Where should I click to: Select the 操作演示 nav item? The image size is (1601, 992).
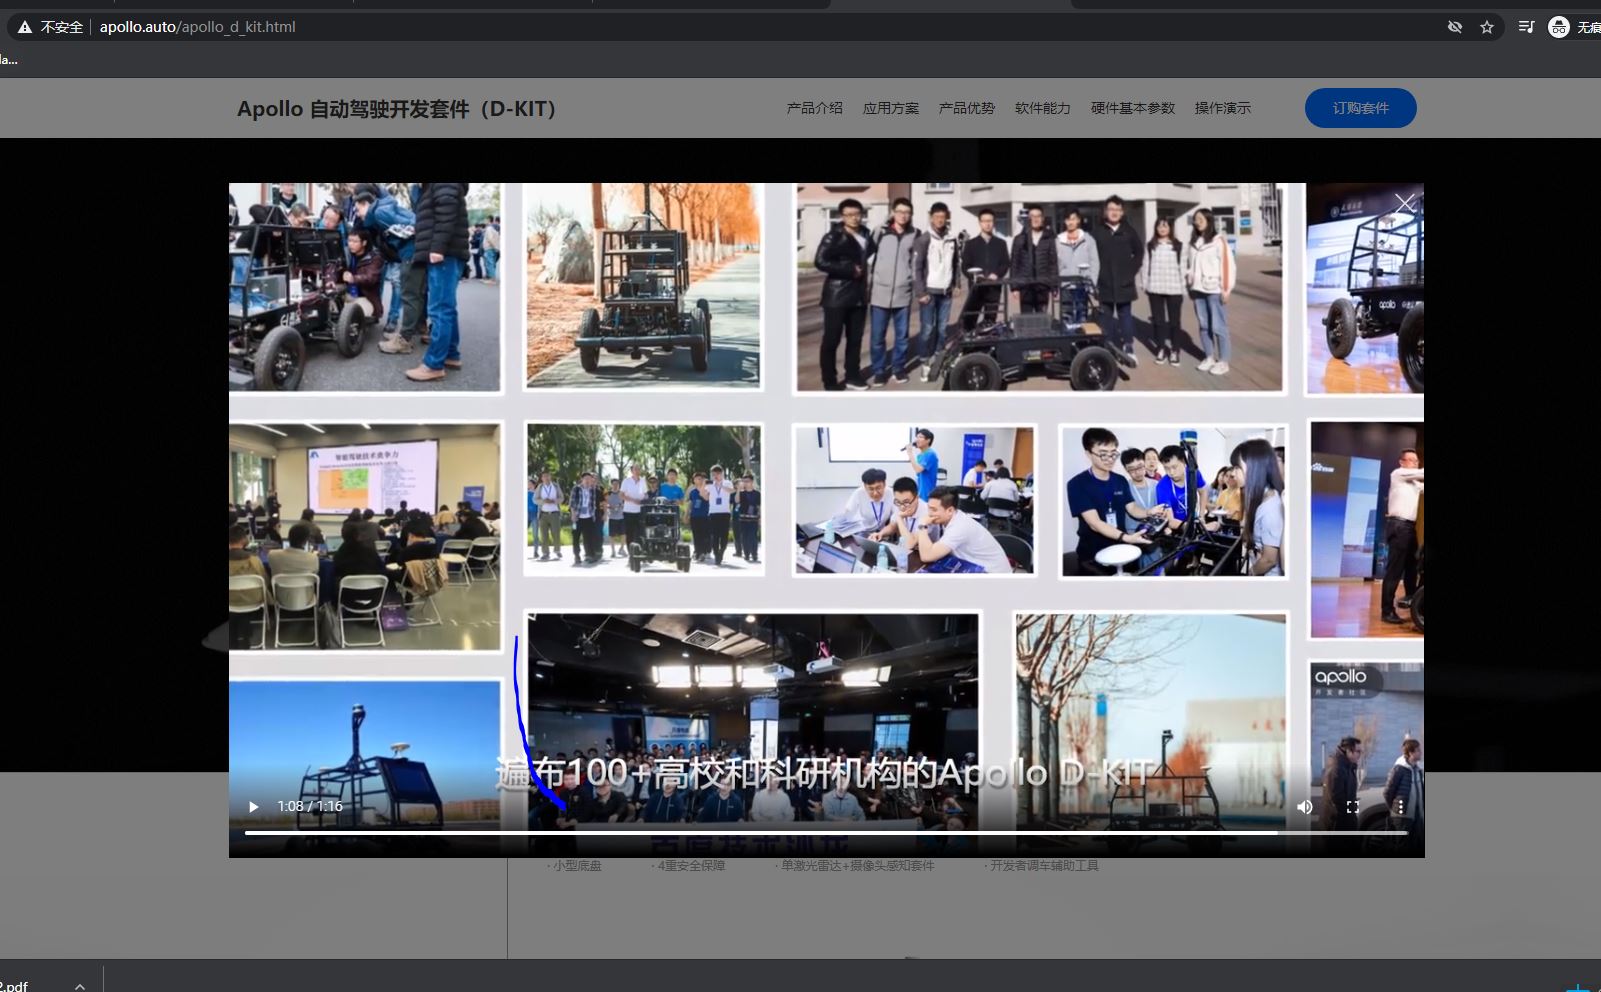(1223, 108)
